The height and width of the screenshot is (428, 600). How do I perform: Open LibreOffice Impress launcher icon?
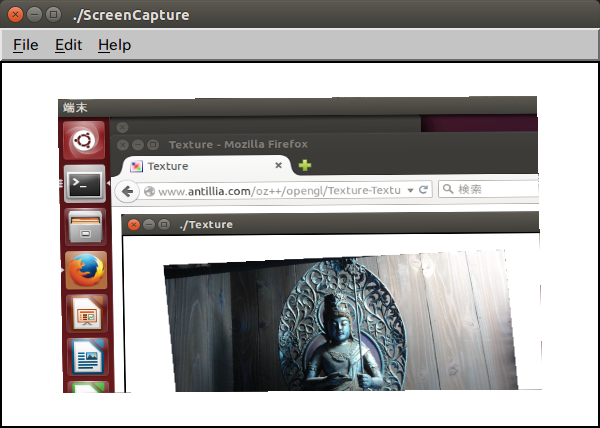86,313
